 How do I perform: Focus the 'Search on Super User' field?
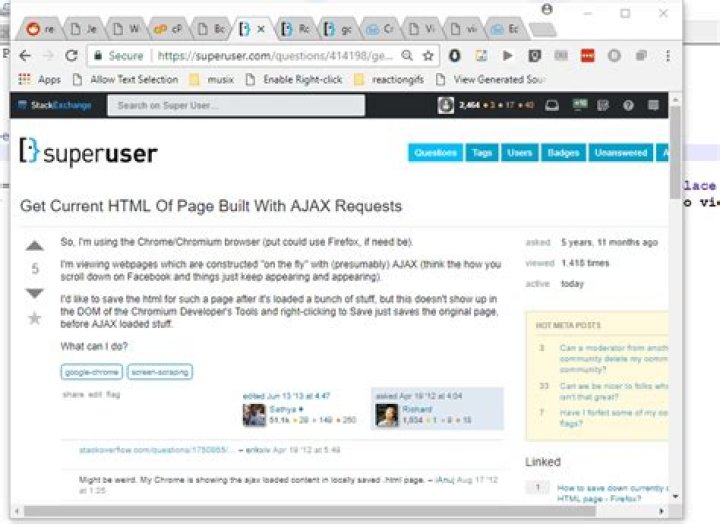point(236,105)
